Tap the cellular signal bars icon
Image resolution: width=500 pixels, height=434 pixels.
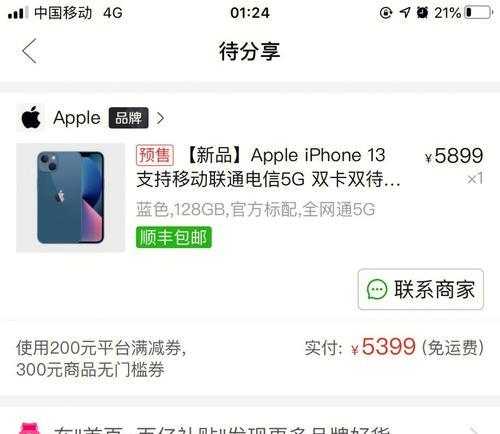coord(17,13)
